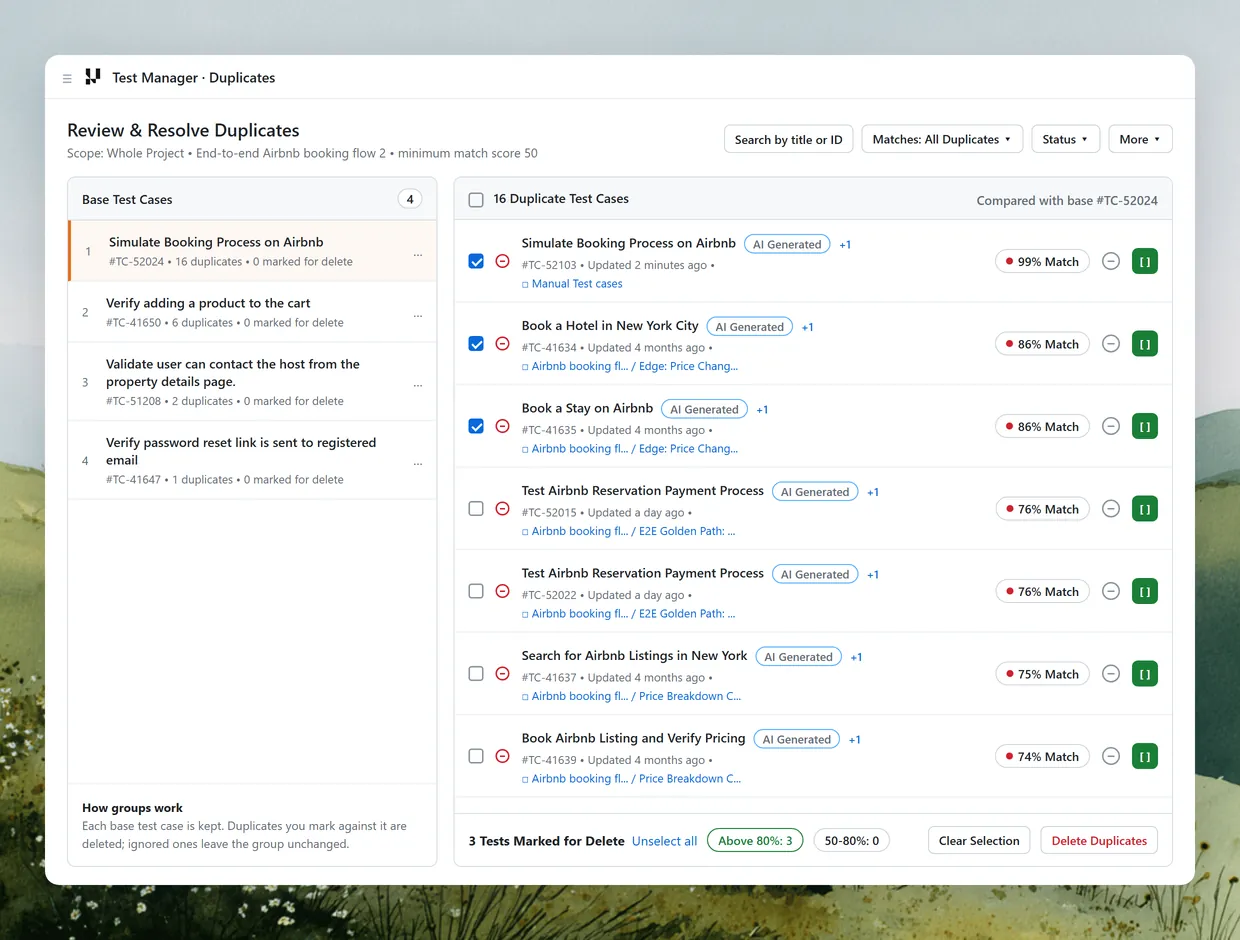The width and height of the screenshot is (1240, 940).
Task: Select base case Simulate Booking Process on Airbnb
Action: [x=252, y=251]
